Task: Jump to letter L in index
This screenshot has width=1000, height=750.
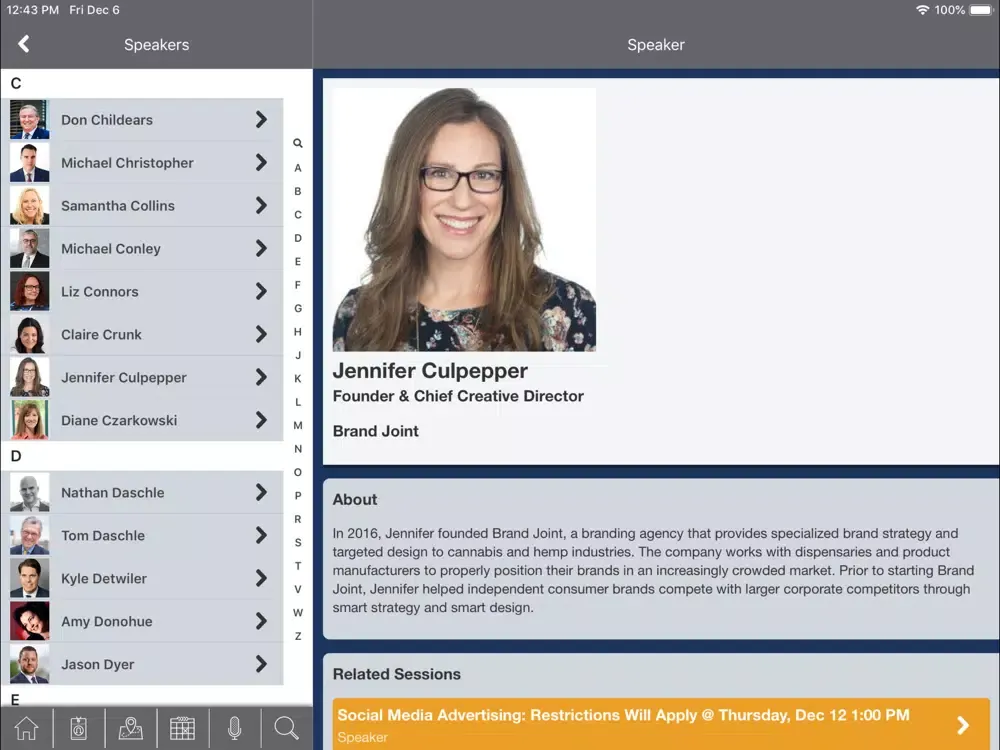Action: [298, 402]
